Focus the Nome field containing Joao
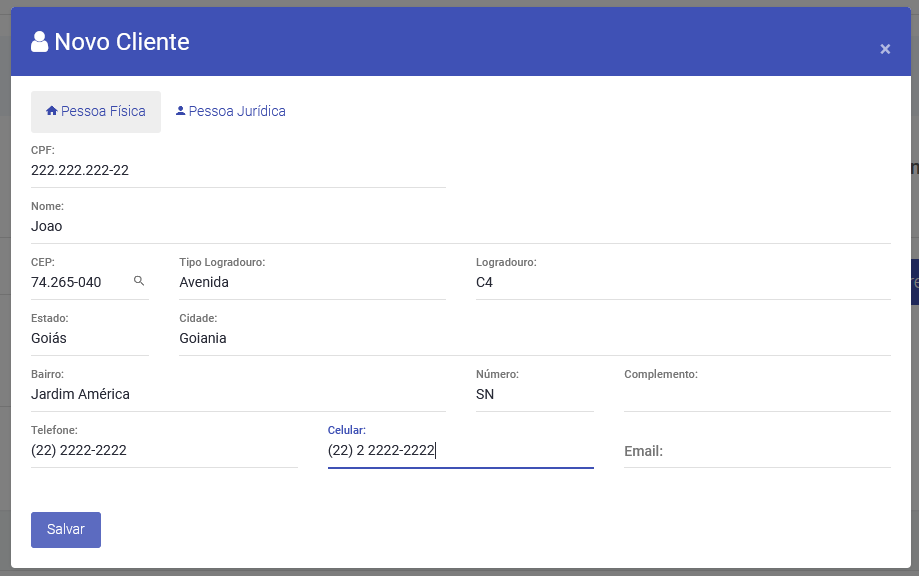This screenshot has width=922, height=578. pos(460,227)
